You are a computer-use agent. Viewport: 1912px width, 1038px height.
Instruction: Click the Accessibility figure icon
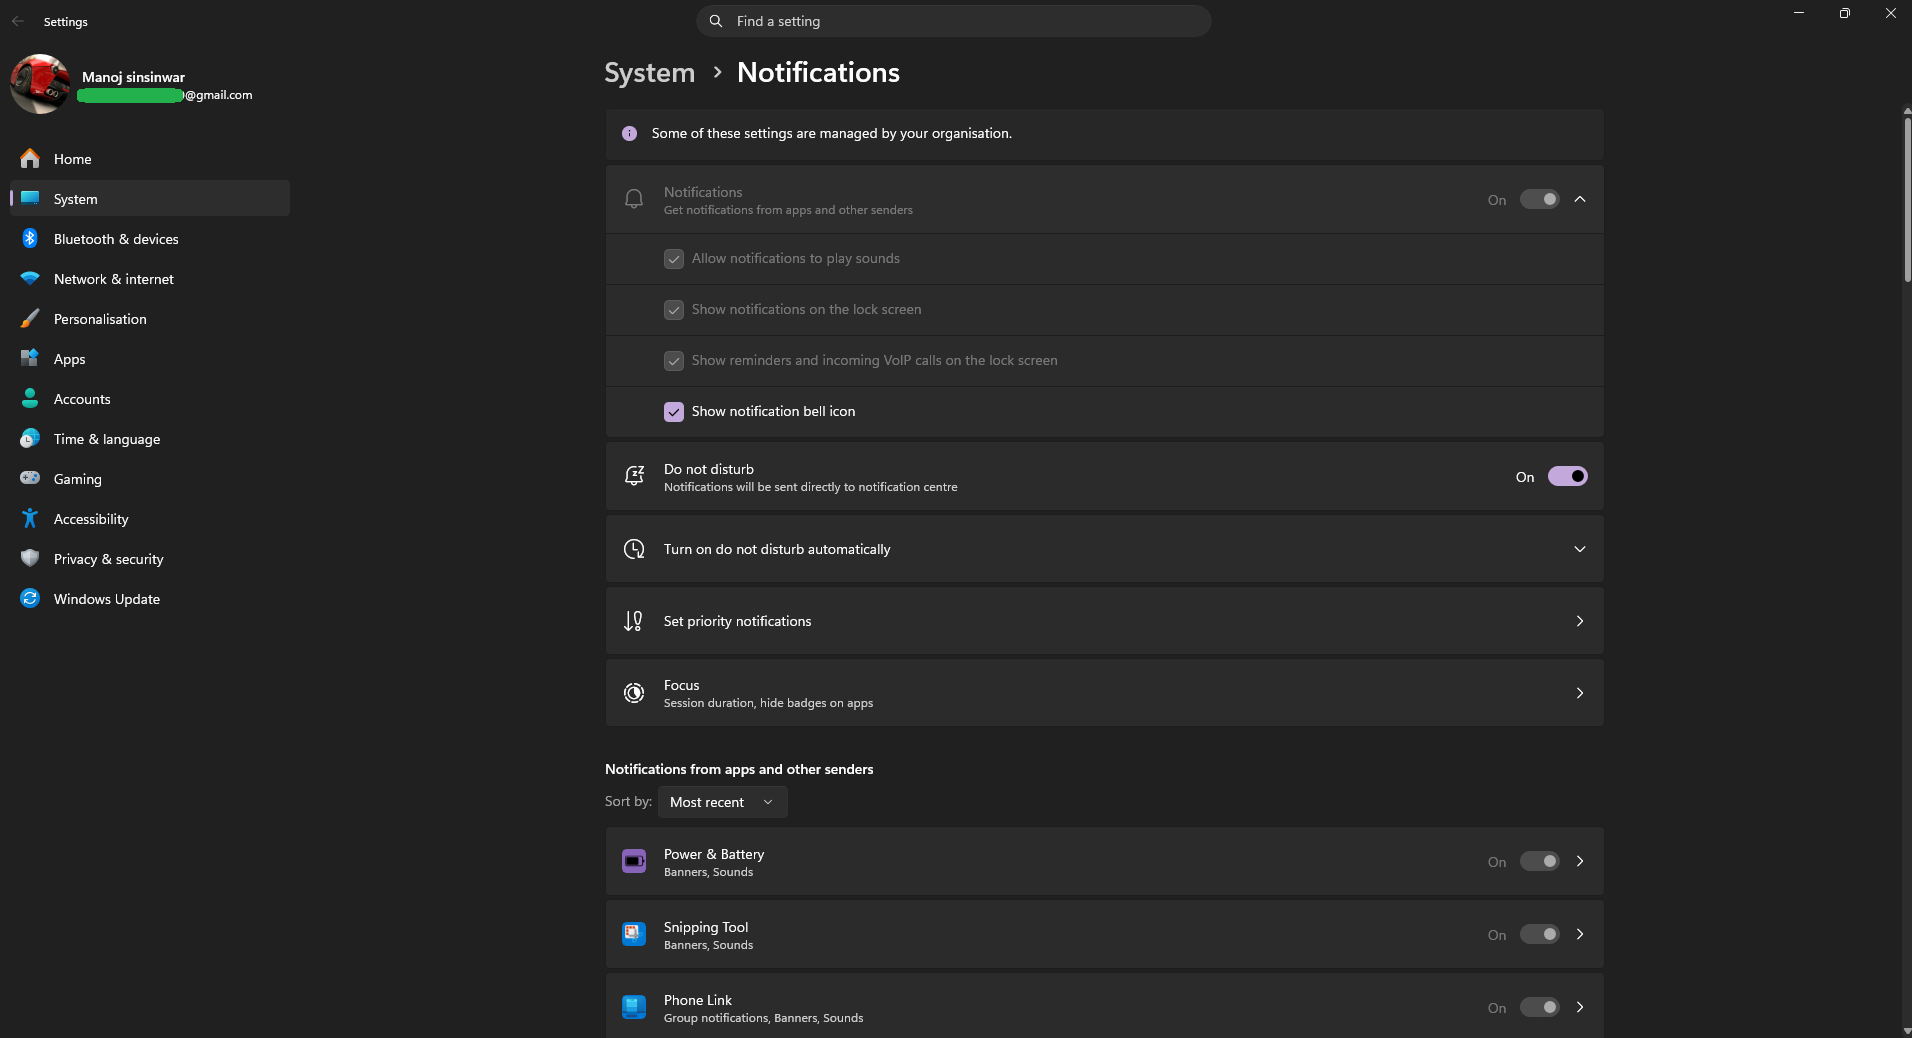pos(30,519)
